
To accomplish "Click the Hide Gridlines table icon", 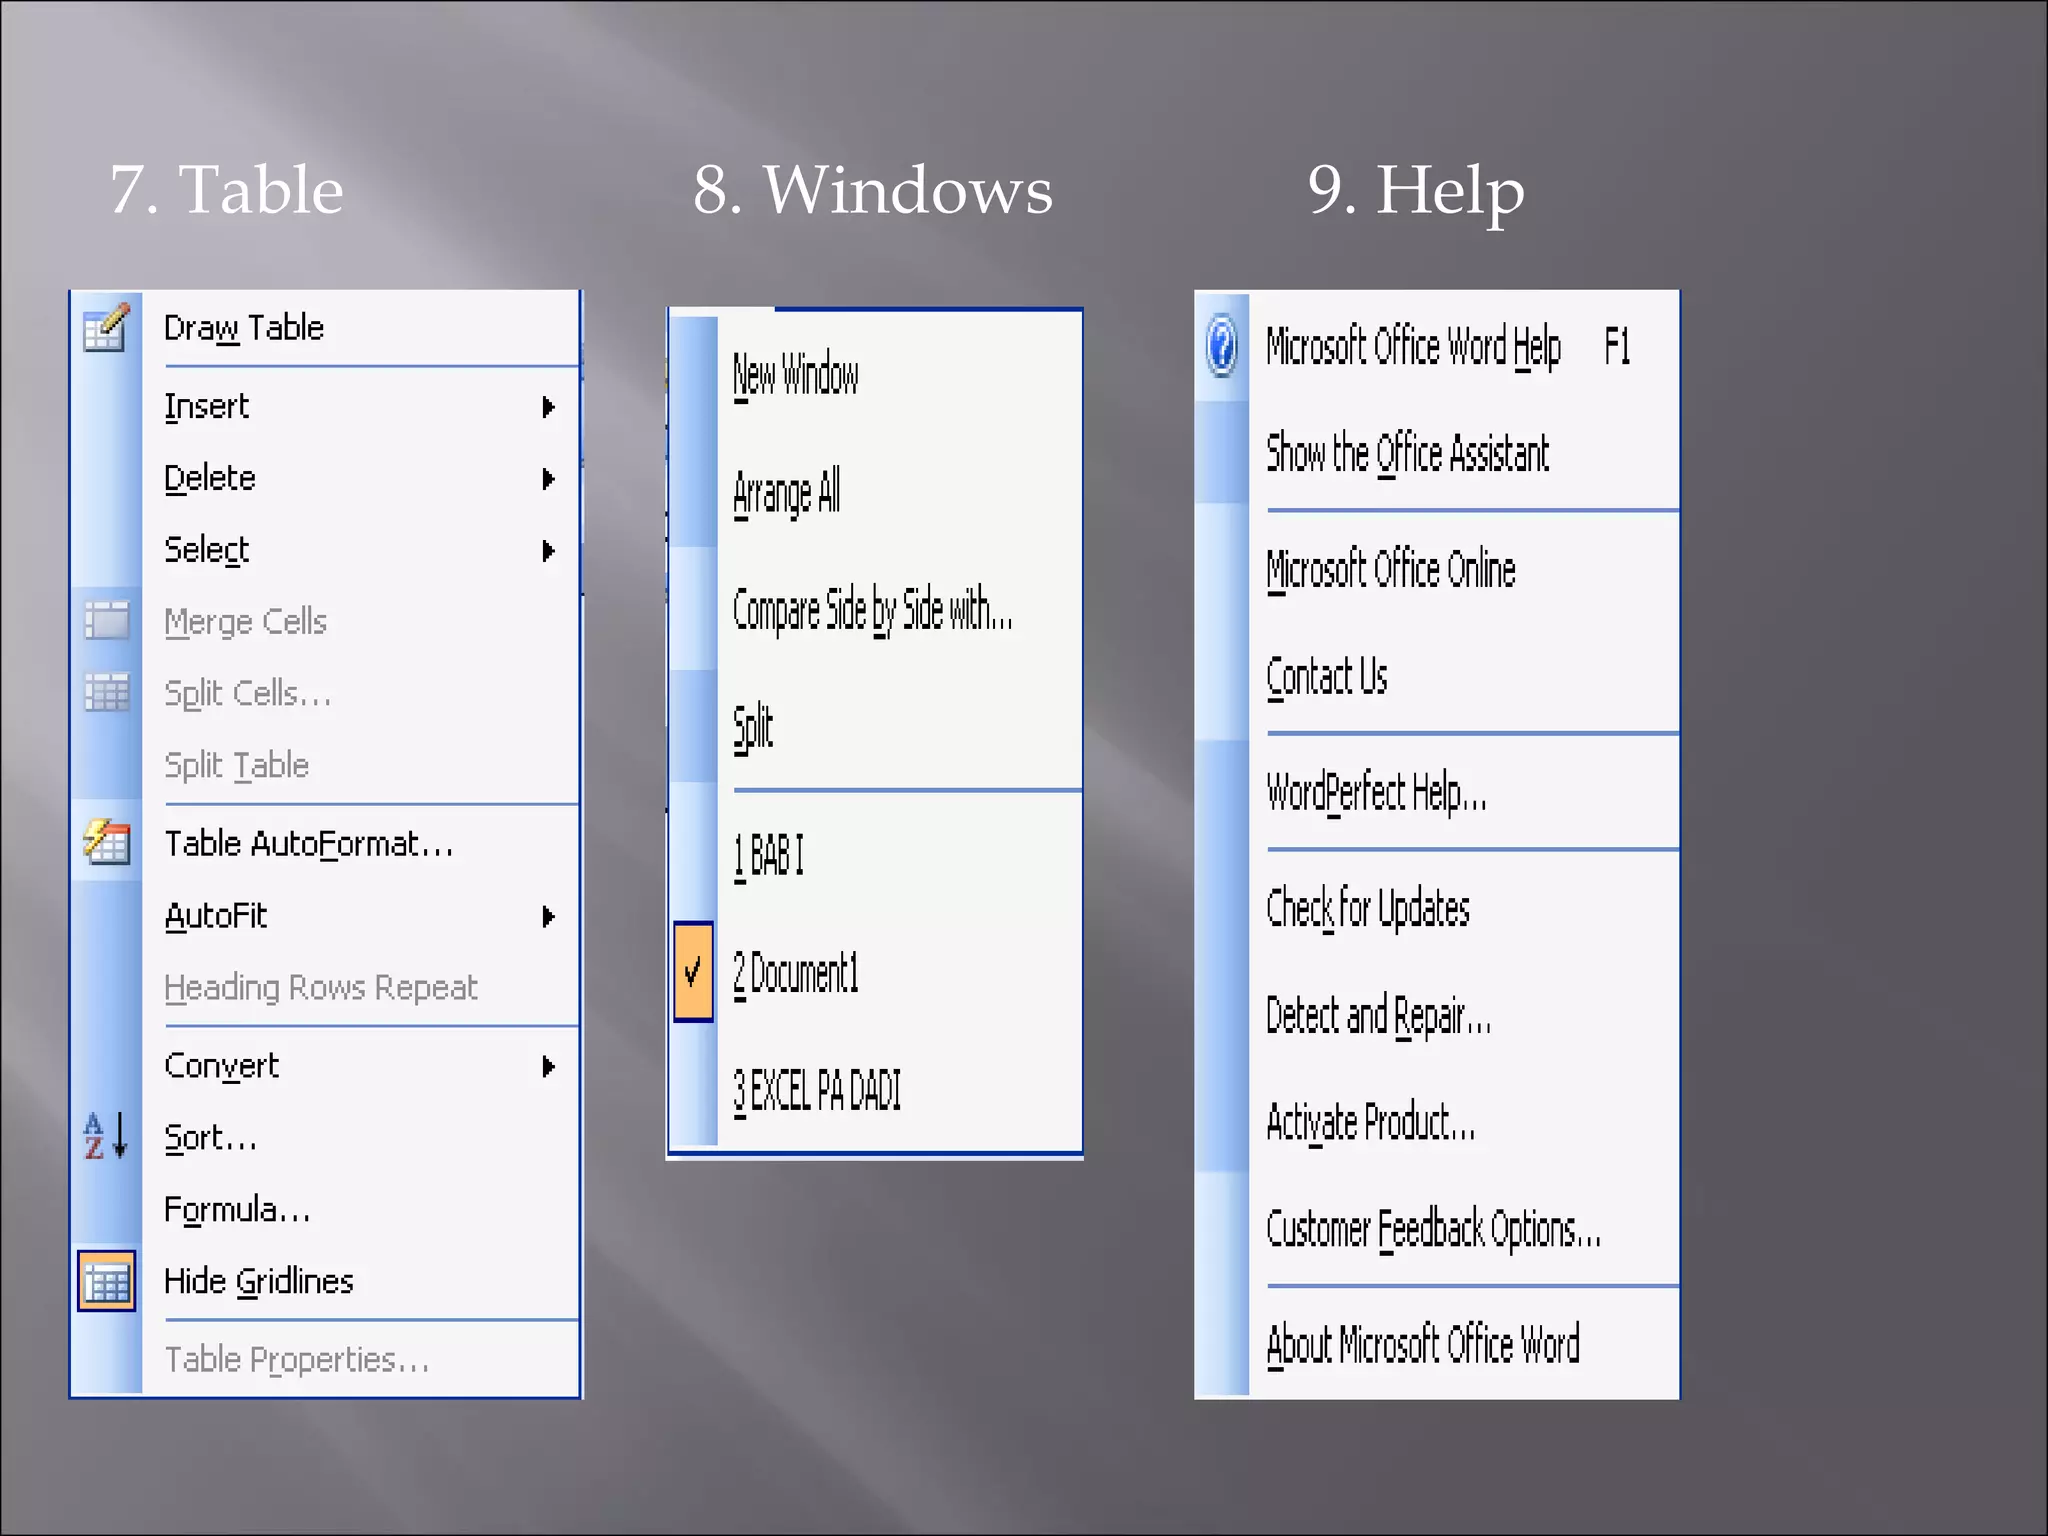I will pos(106,1280).
